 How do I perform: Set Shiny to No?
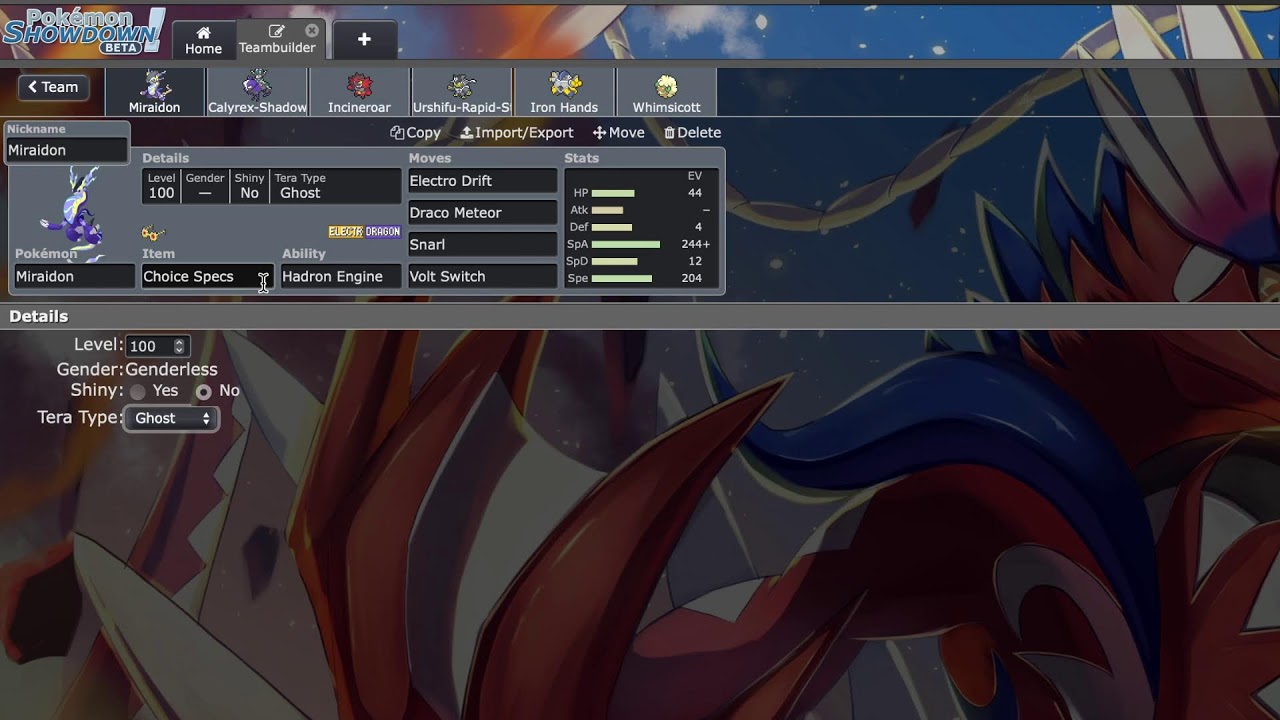point(204,391)
